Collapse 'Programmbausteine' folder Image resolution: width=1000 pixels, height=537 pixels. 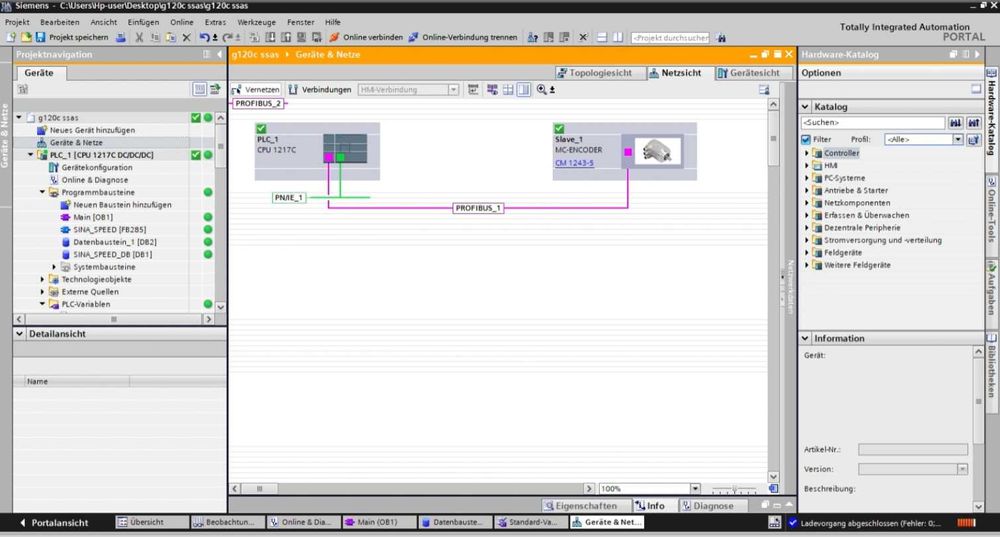[x=42, y=192]
